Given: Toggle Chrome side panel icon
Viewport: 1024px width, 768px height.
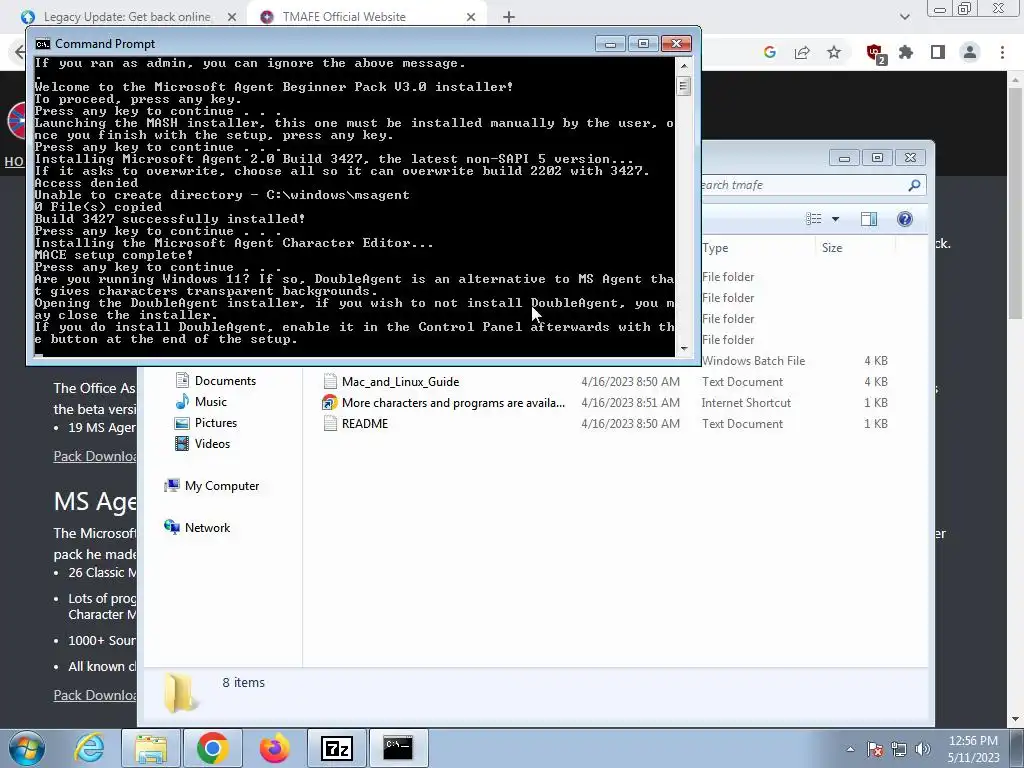Looking at the screenshot, I should (938, 52).
